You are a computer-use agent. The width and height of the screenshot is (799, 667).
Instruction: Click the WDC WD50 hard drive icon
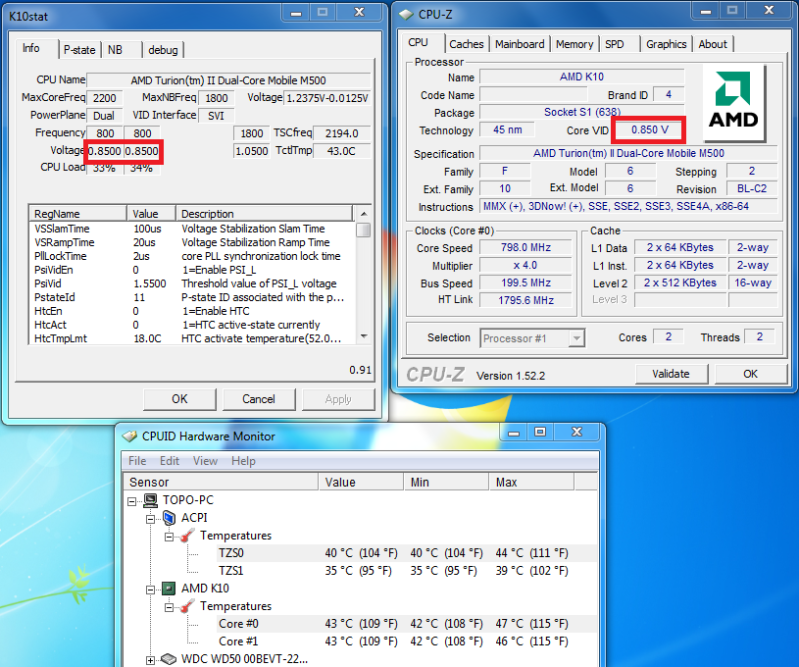click(169, 660)
